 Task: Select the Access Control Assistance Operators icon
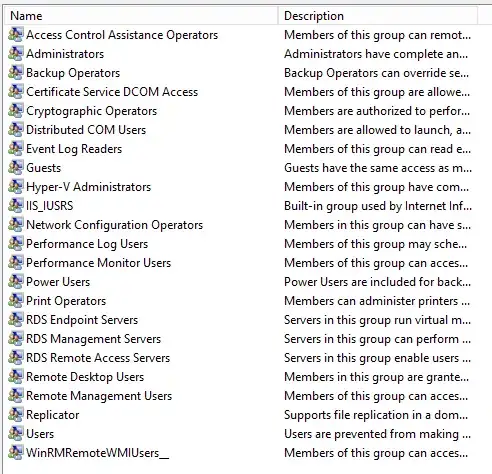(x=16, y=35)
